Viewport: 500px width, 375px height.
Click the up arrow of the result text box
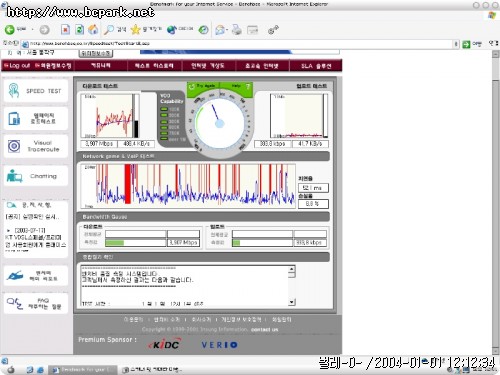click(292, 269)
